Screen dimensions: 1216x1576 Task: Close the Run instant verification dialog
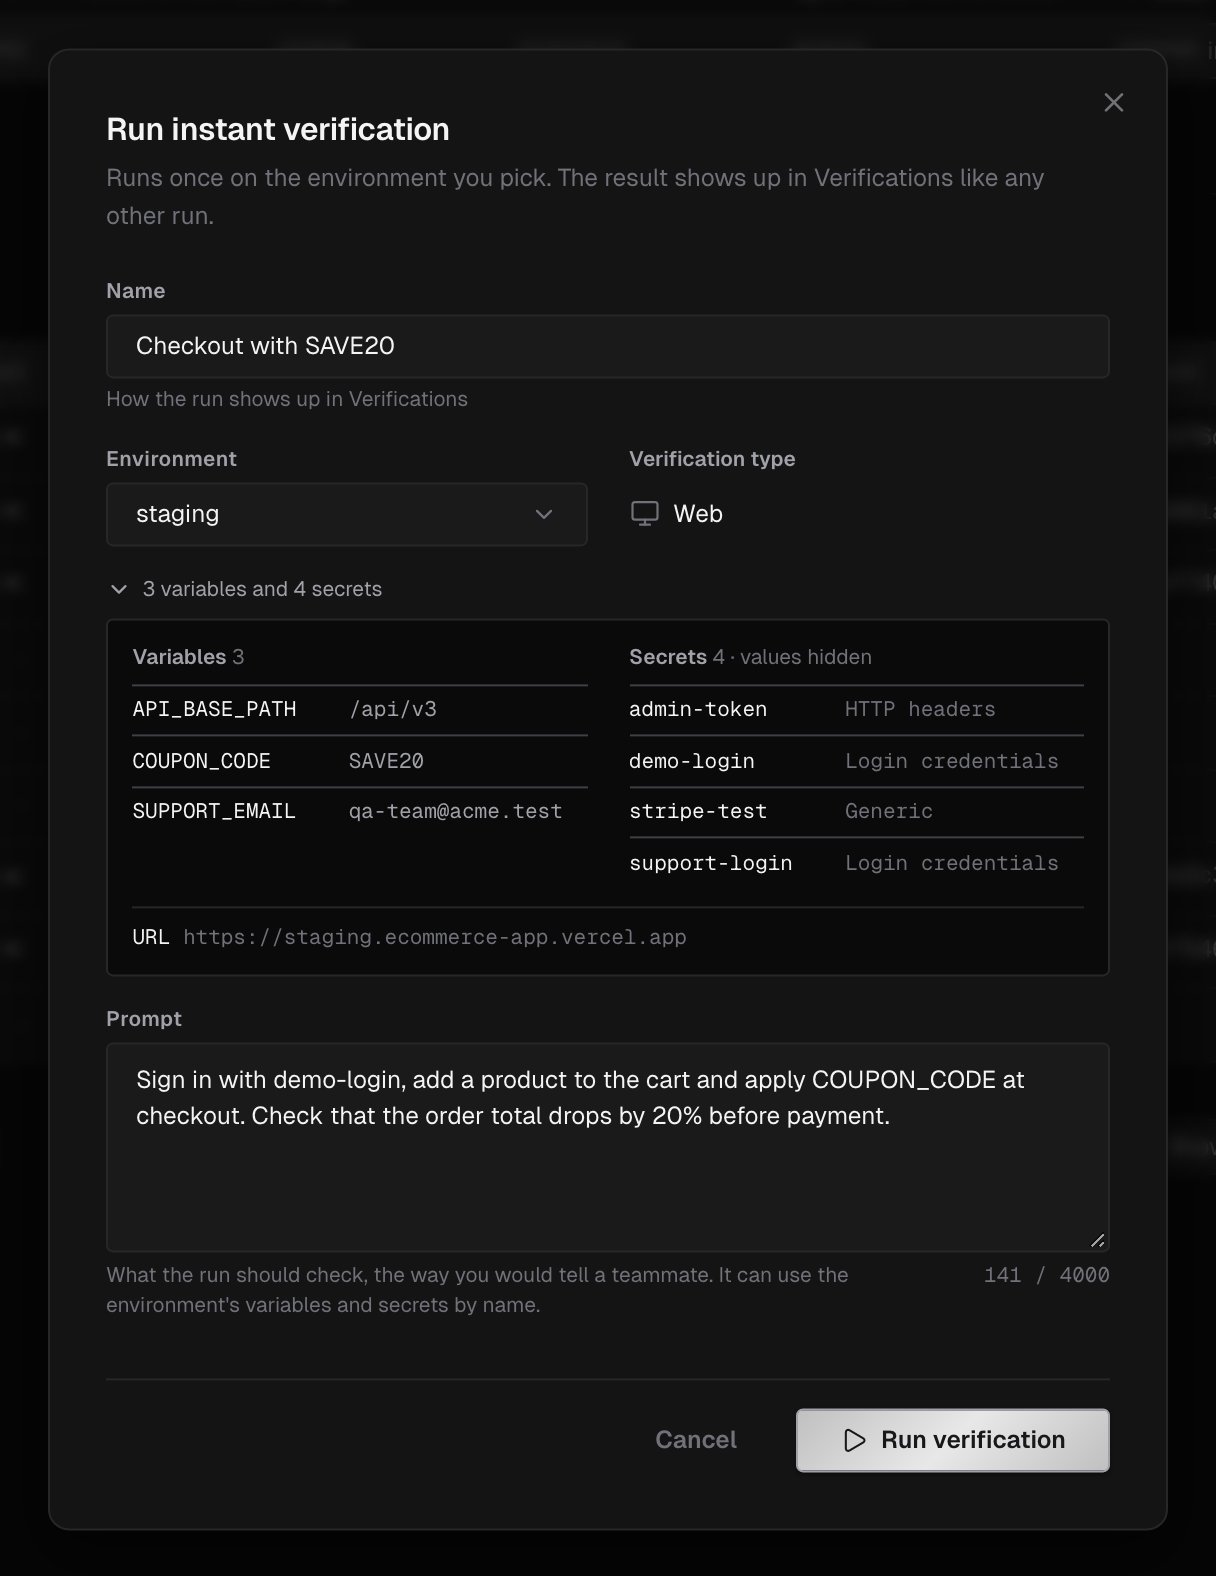pos(1113,103)
